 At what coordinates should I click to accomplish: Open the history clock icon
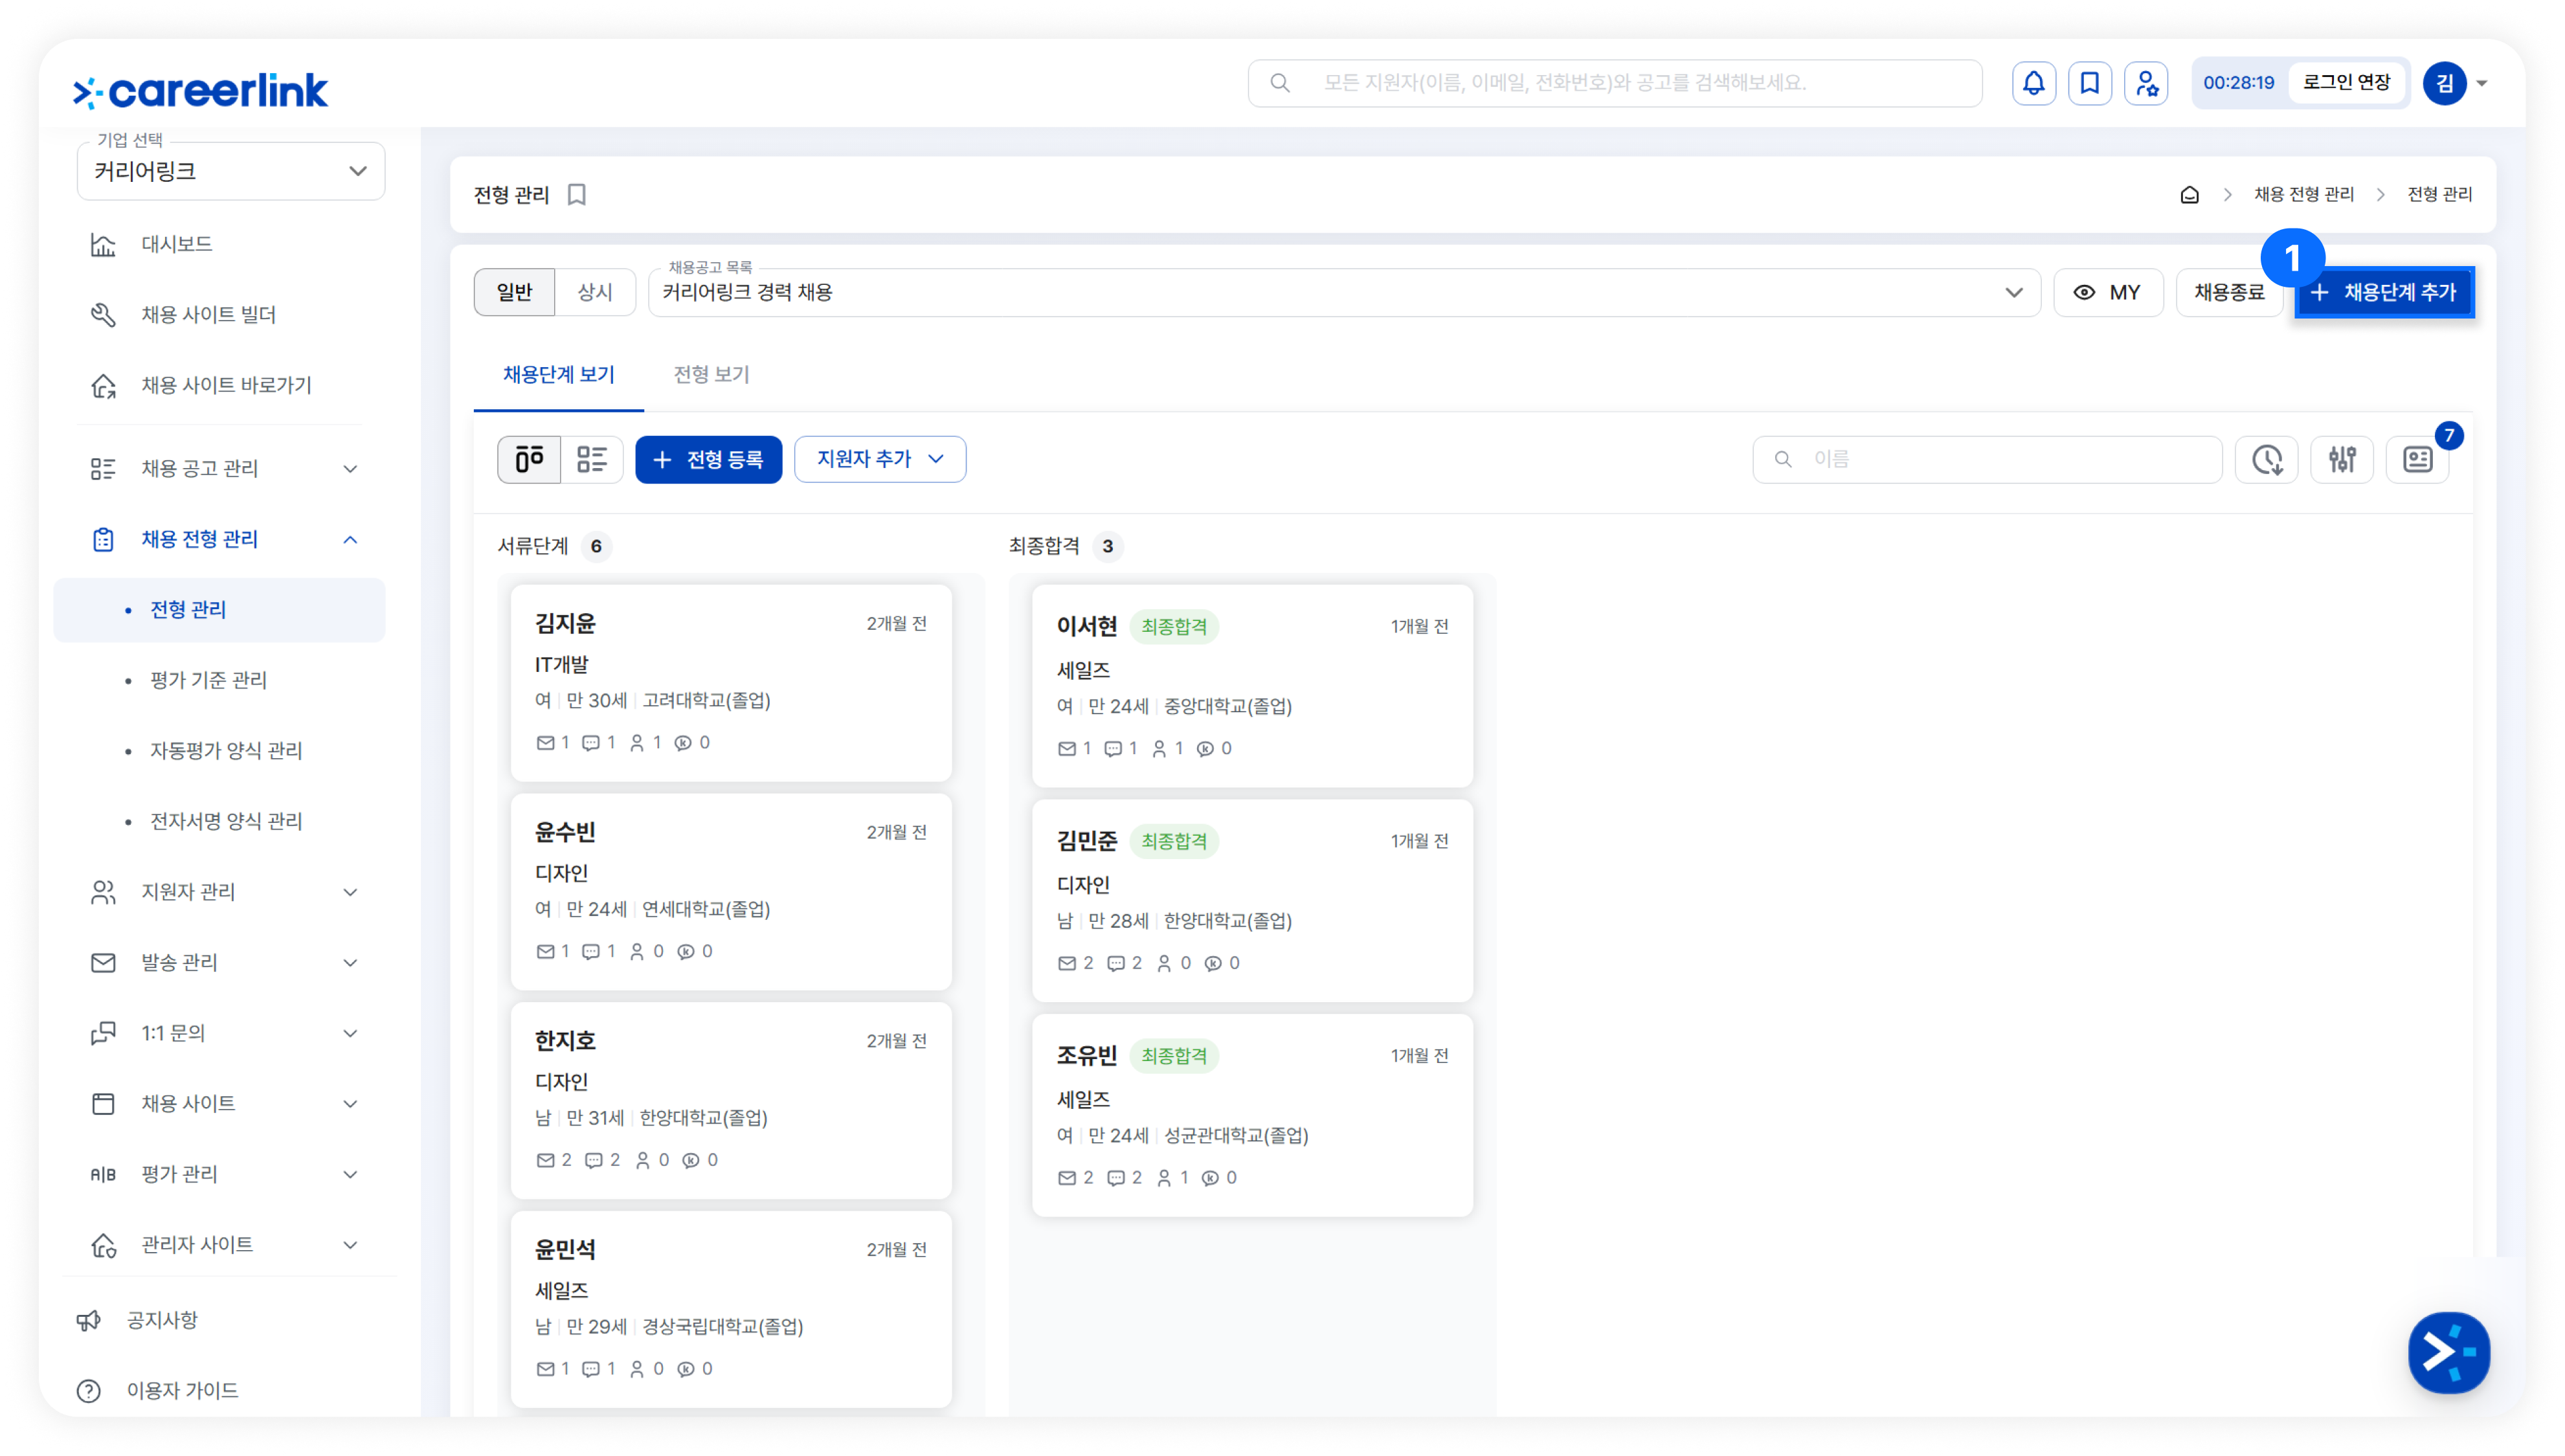point(2267,459)
